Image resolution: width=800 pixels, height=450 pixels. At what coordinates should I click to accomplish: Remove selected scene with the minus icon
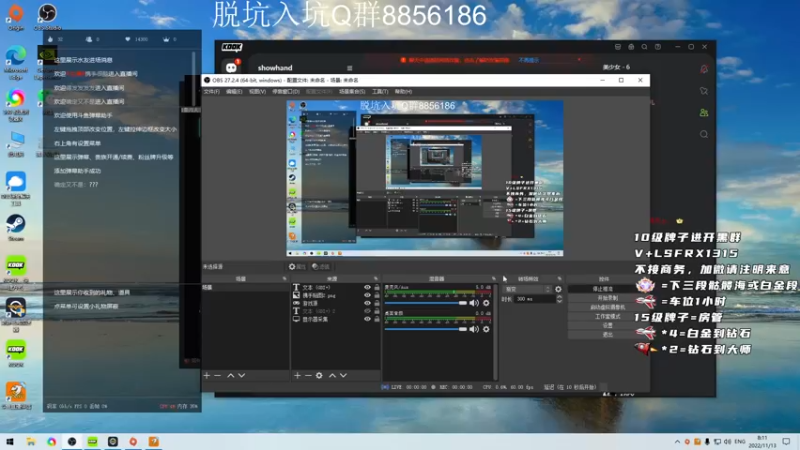(x=218, y=376)
